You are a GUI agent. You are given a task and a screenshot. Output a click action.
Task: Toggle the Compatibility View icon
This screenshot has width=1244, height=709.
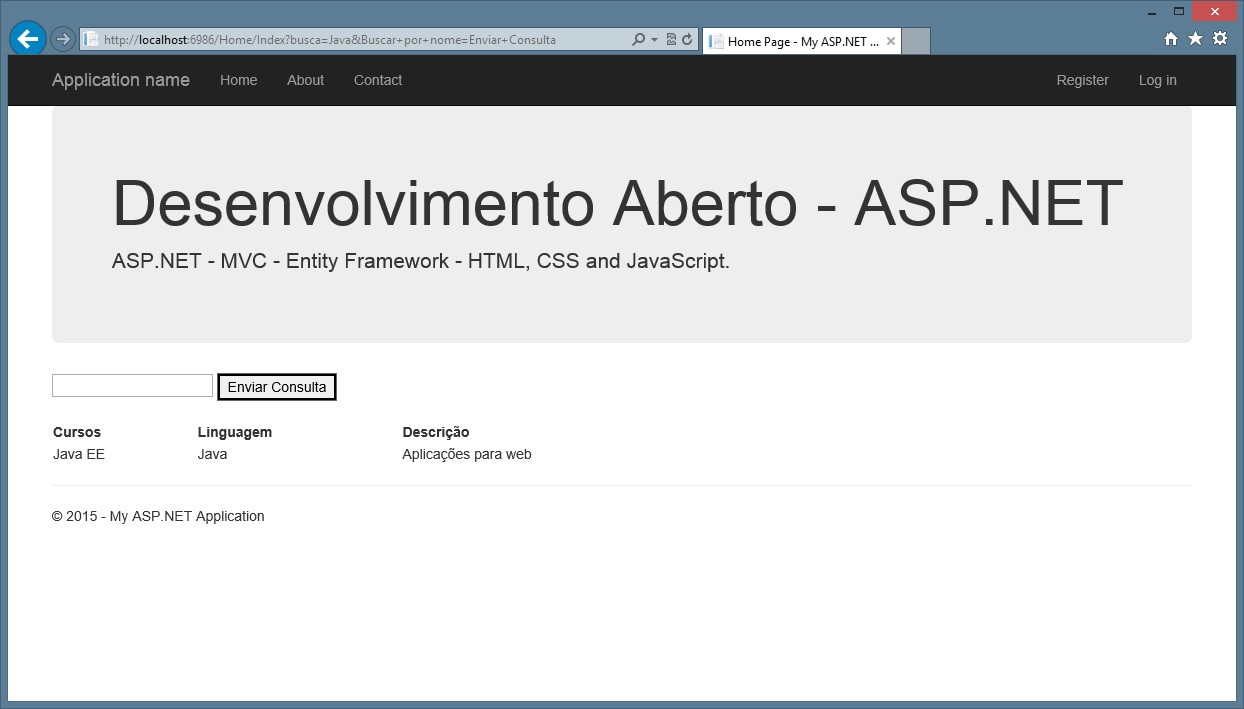[671, 40]
